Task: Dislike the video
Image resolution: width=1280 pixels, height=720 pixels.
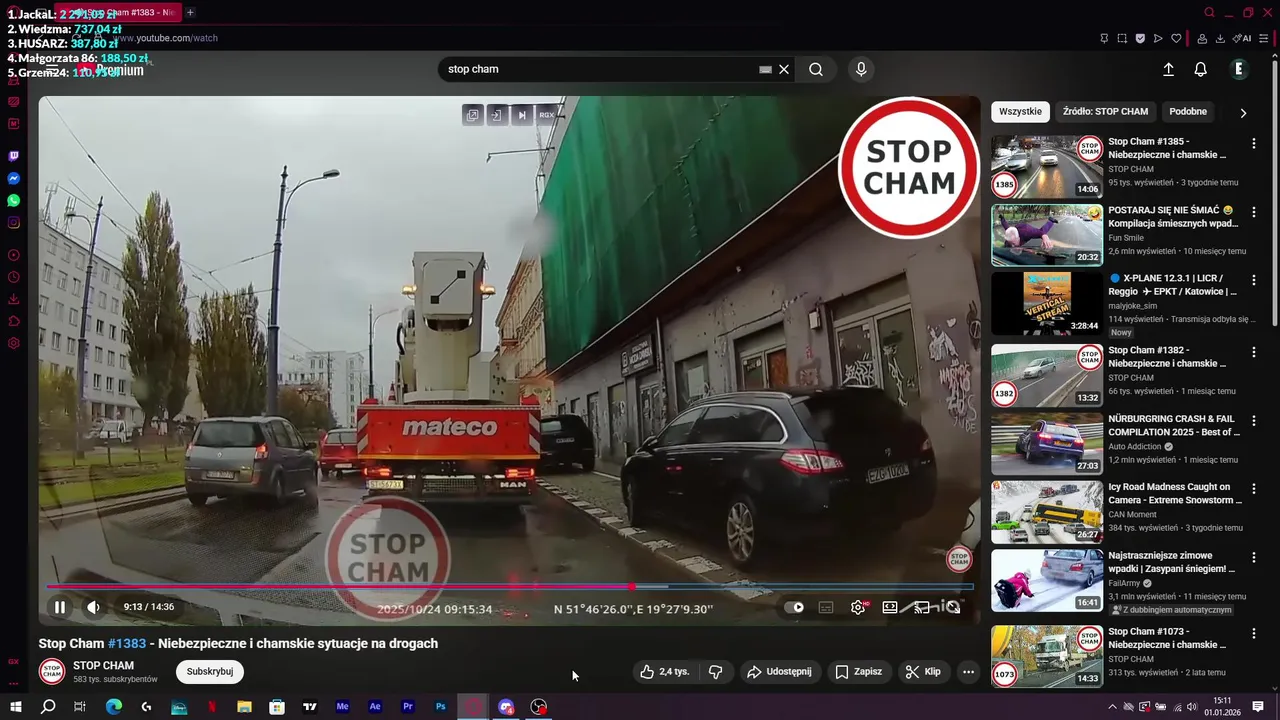Action: [716, 672]
